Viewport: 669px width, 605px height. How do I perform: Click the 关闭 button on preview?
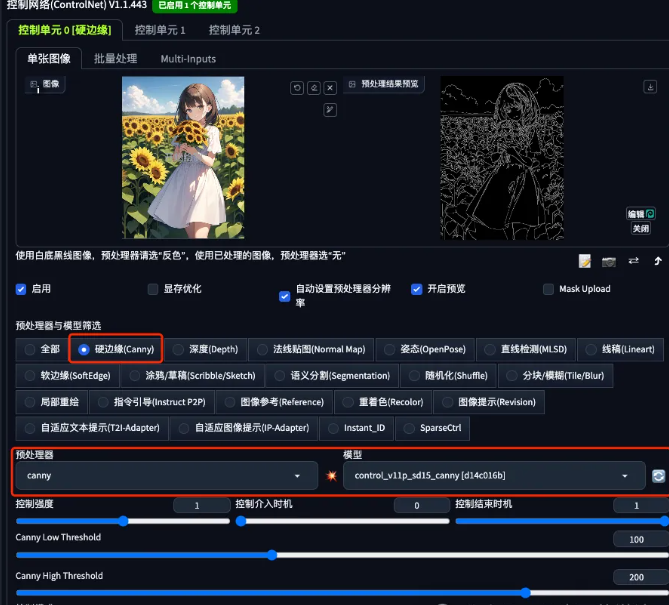coord(640,229)
